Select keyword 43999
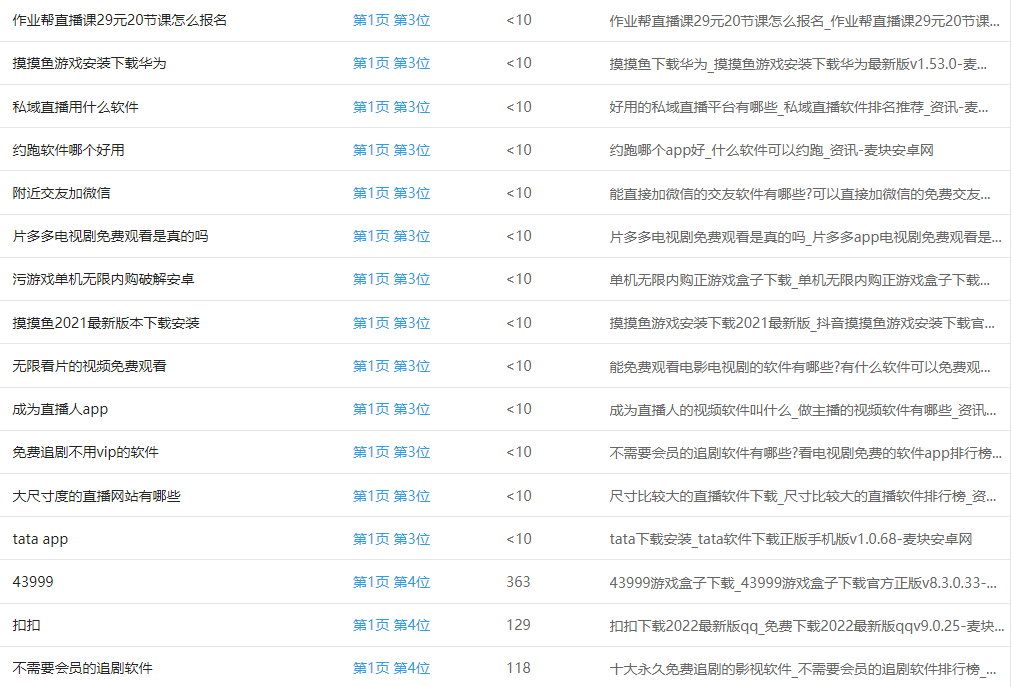Screen dimensions: 1013x687 pyautogui.click(x=33, y=582)
